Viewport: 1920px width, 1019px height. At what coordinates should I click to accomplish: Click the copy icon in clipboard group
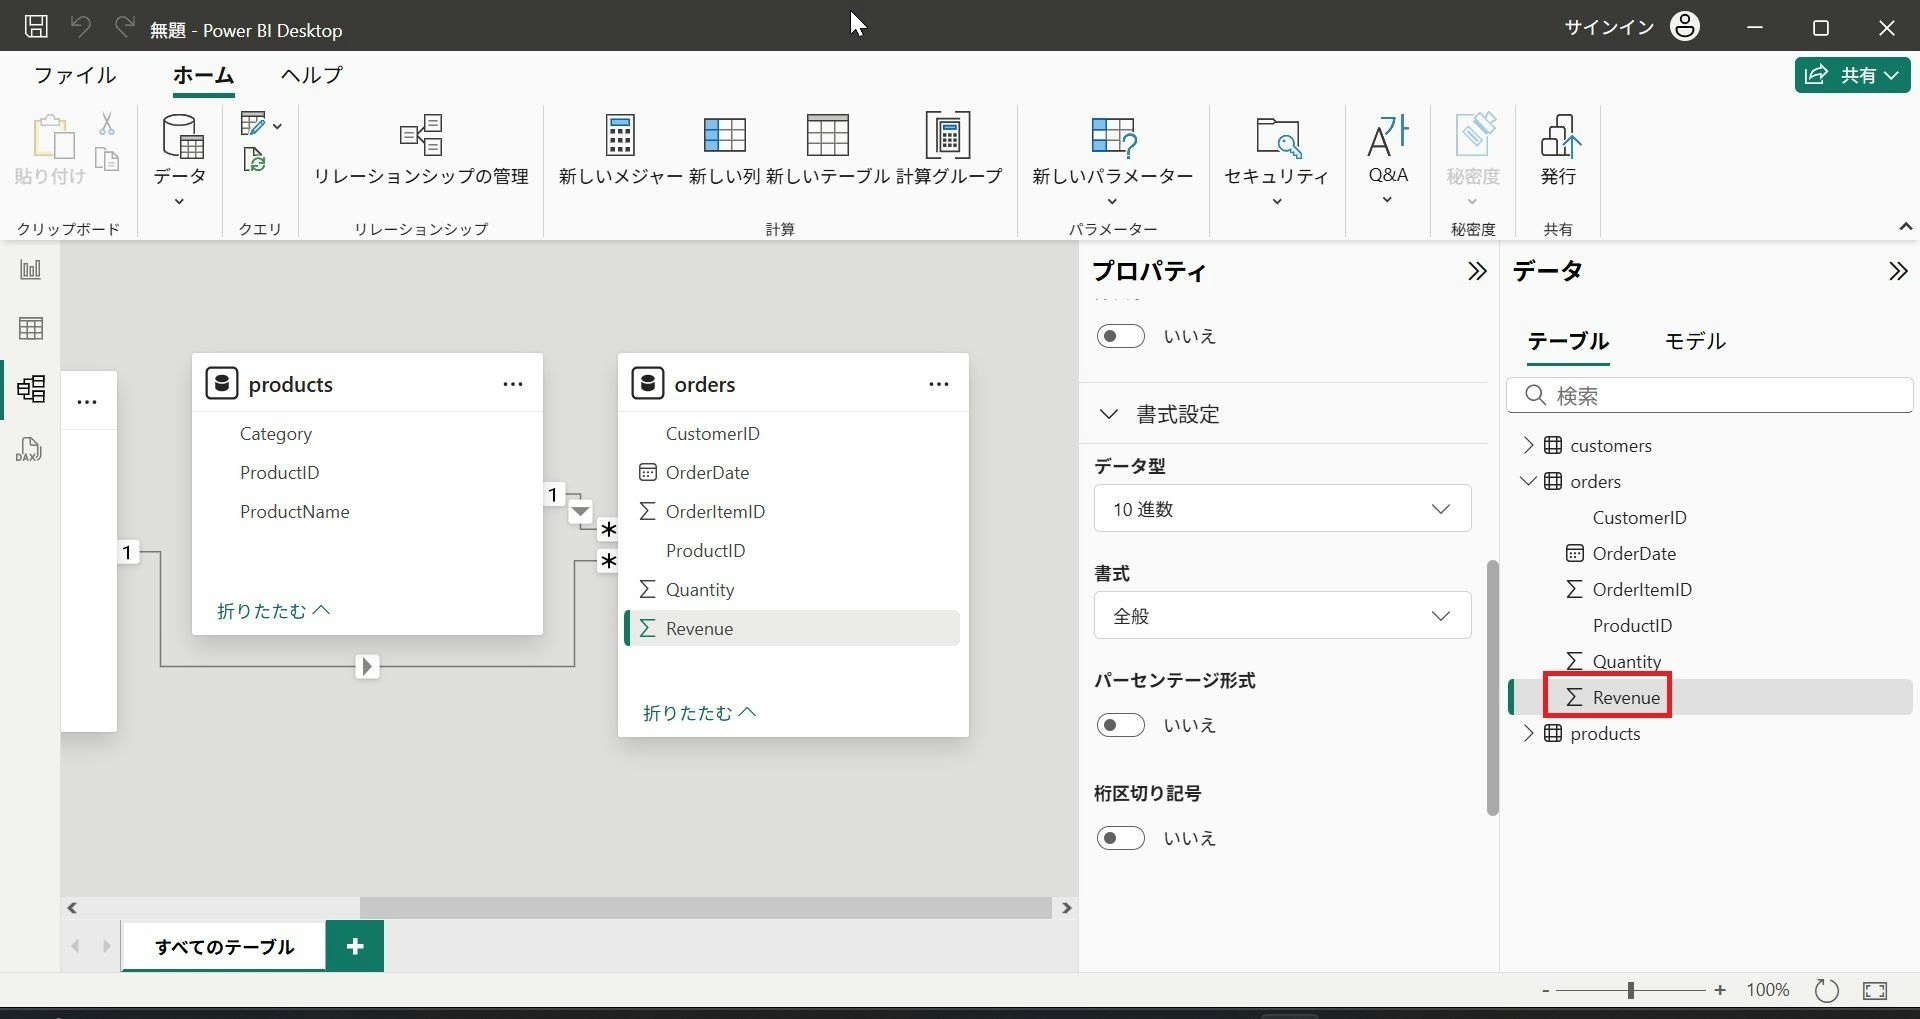(x=107, y=159)
